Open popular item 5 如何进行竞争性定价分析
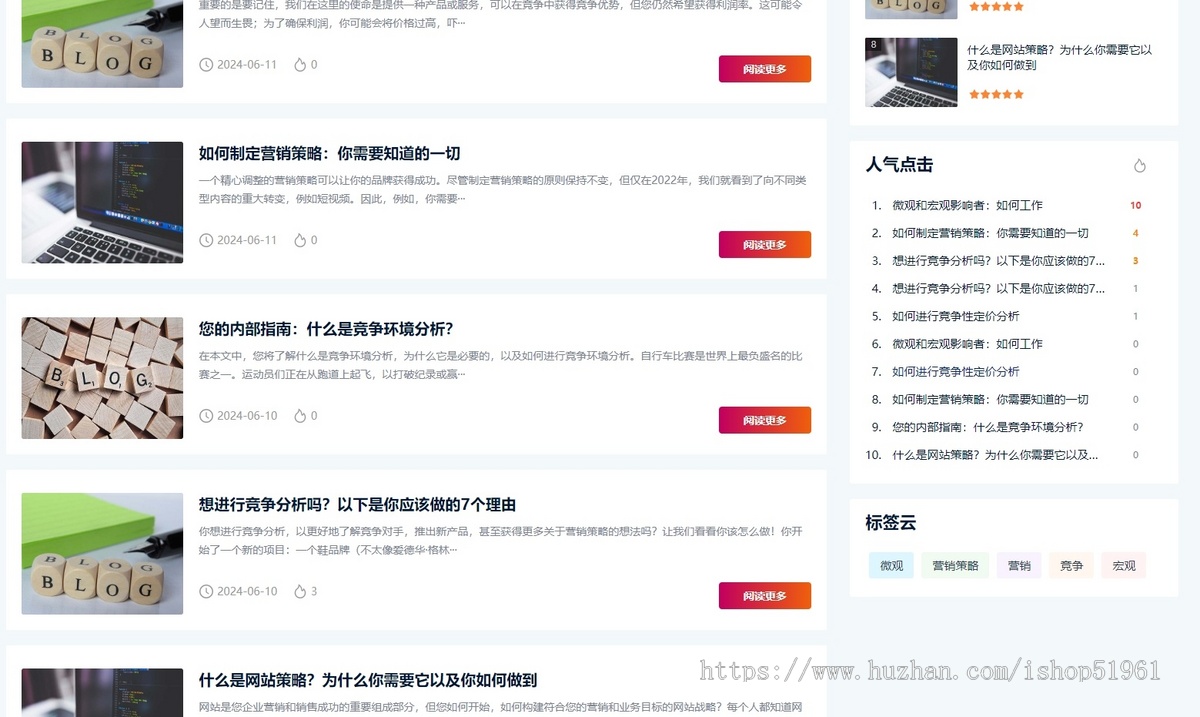The image size is (1200, 717). pos(956,316)
